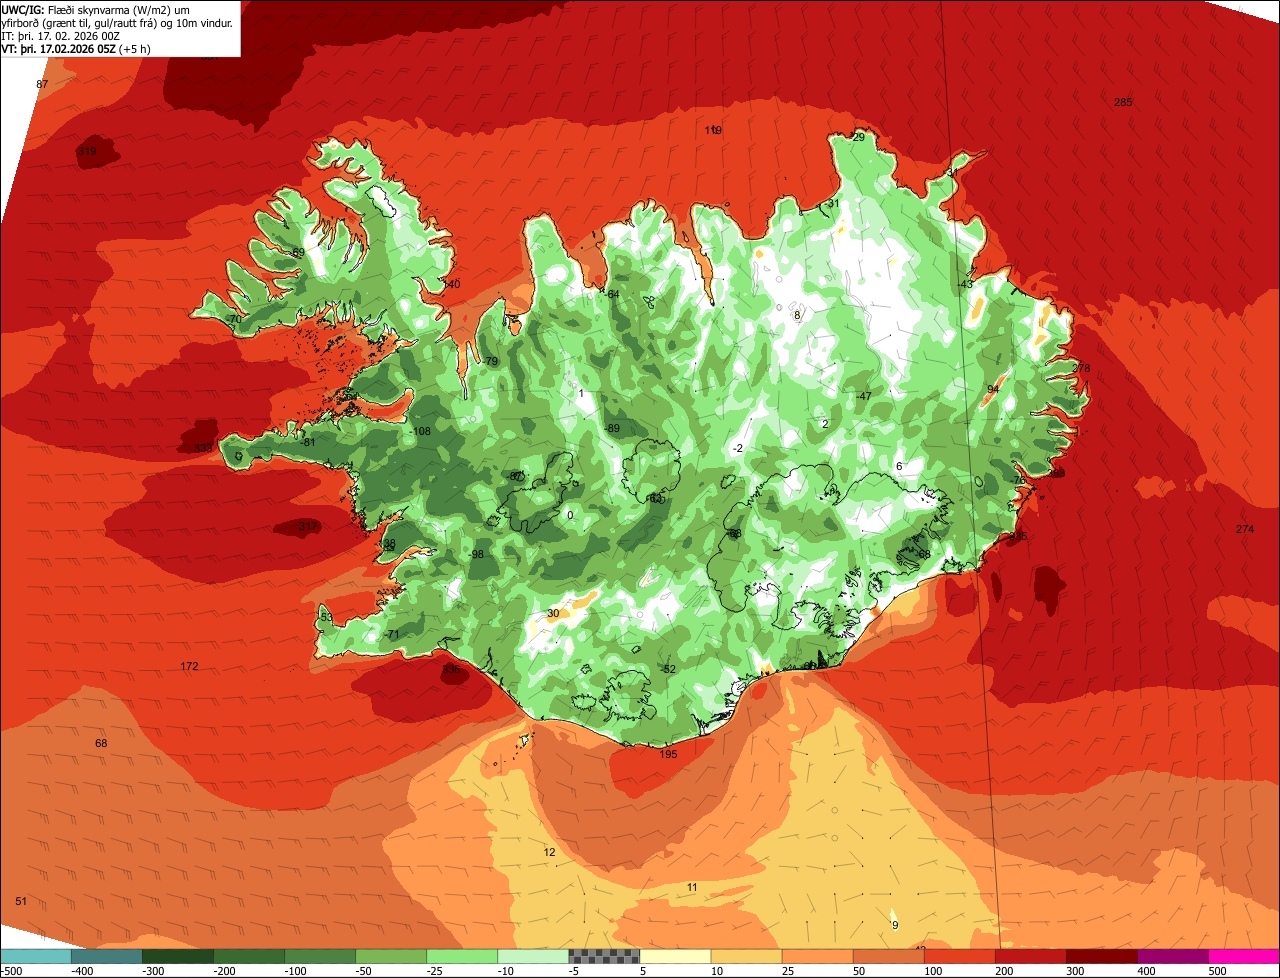Screen dimensions: 1280x978
Task: Select the magenta above-500 legend swatch
Action: coord(1243,956)
